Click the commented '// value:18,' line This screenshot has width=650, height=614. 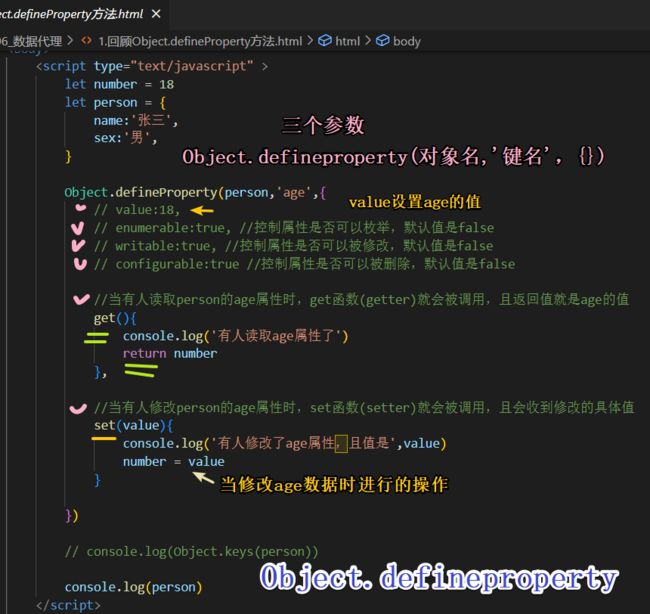tap(137, 210)
